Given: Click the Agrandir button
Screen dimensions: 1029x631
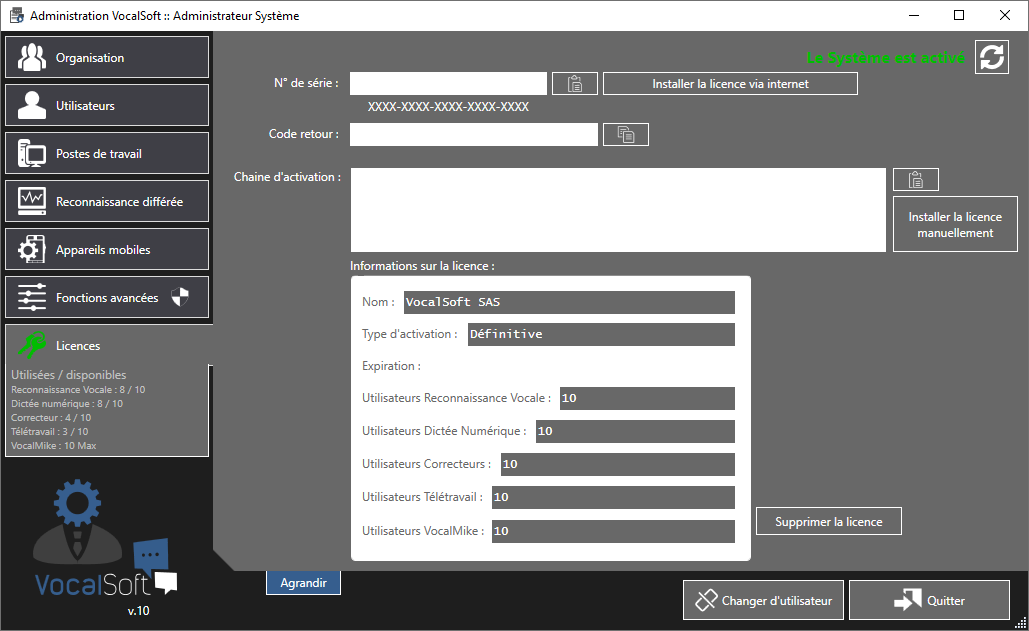Looking at the screenshot, I should point(303,582).
